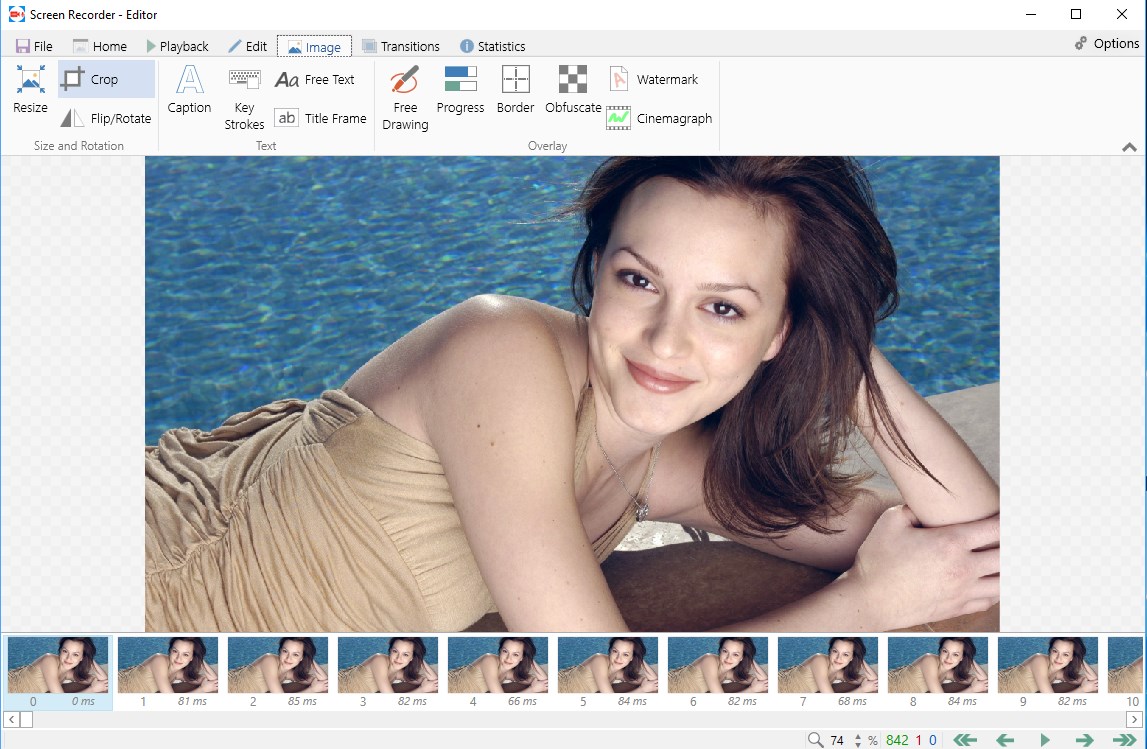Add a Caption overlay
This screenshot has width=1147, height=749.
189,90
